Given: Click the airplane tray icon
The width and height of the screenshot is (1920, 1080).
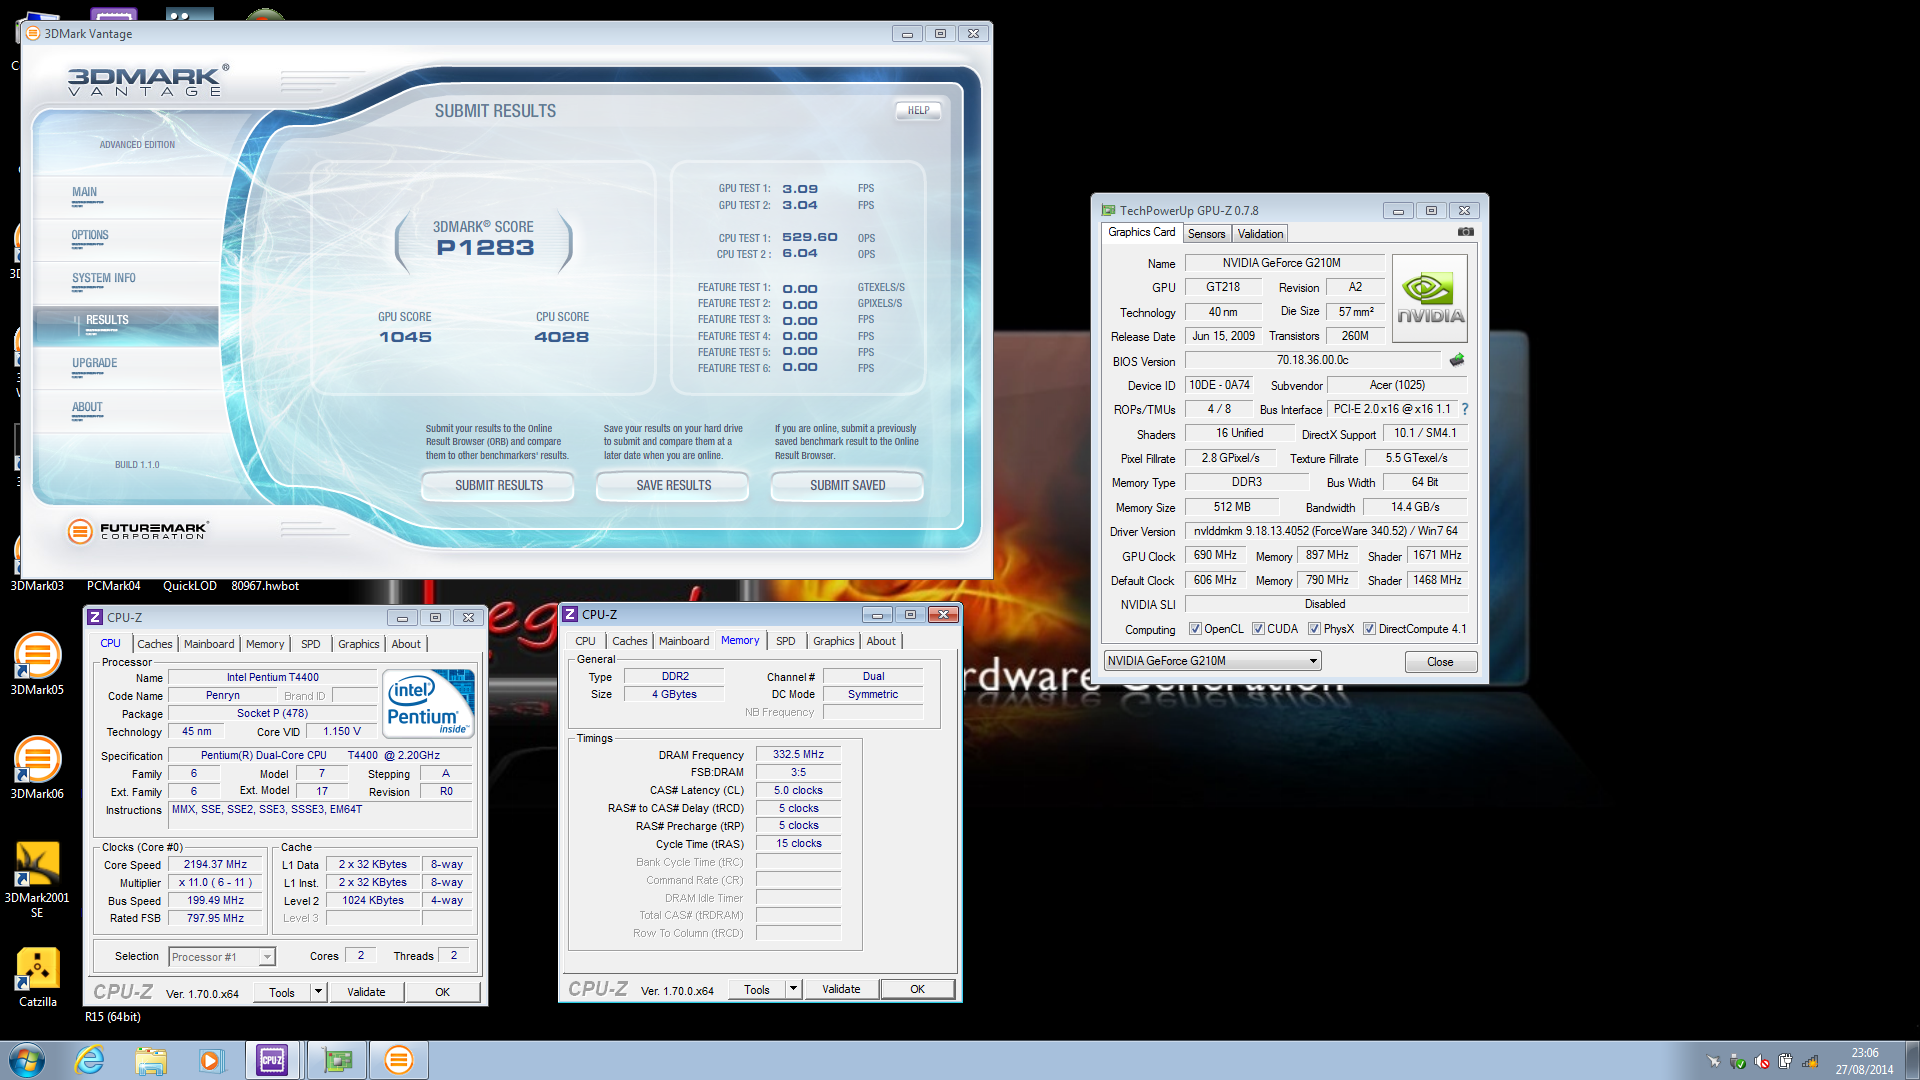Looking at the screenshot, I should [x=1714, y=1061].
